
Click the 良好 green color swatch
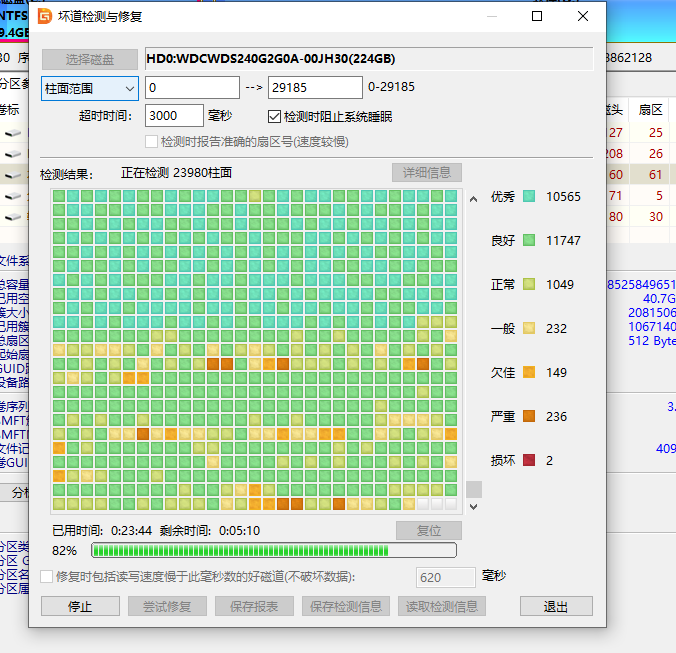tap(529, 240)
